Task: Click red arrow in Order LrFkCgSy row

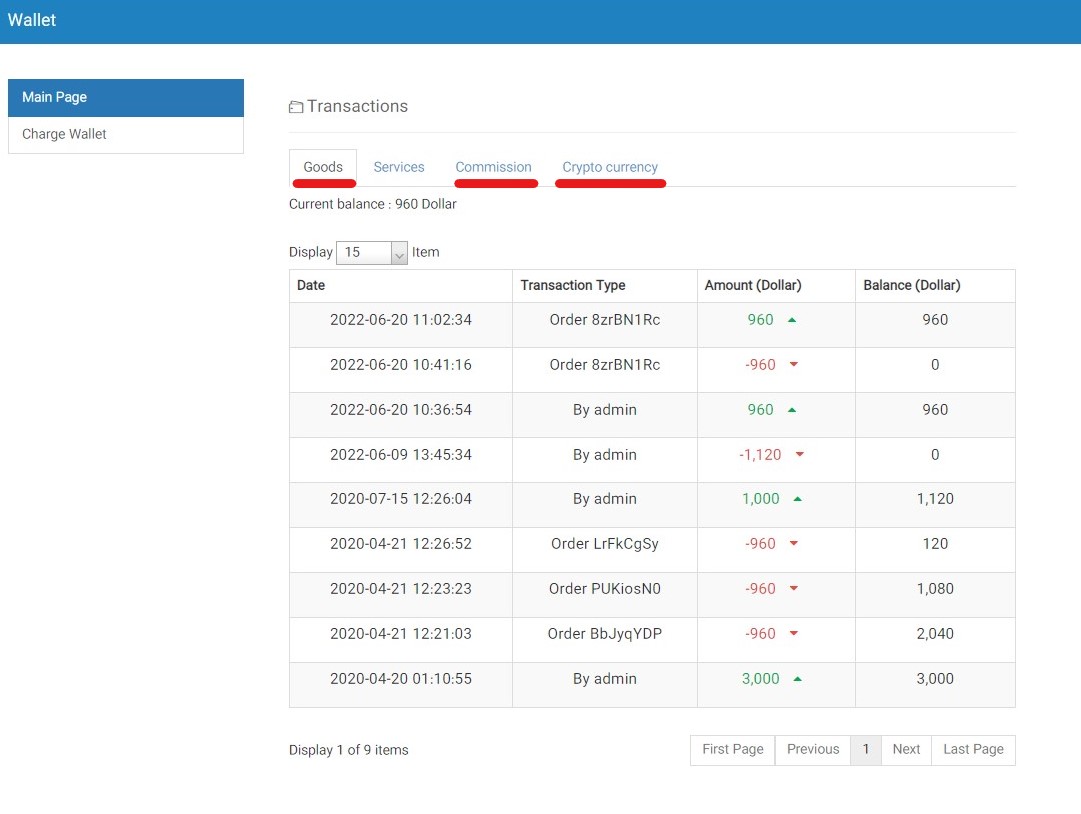Action: click(794, 544)
